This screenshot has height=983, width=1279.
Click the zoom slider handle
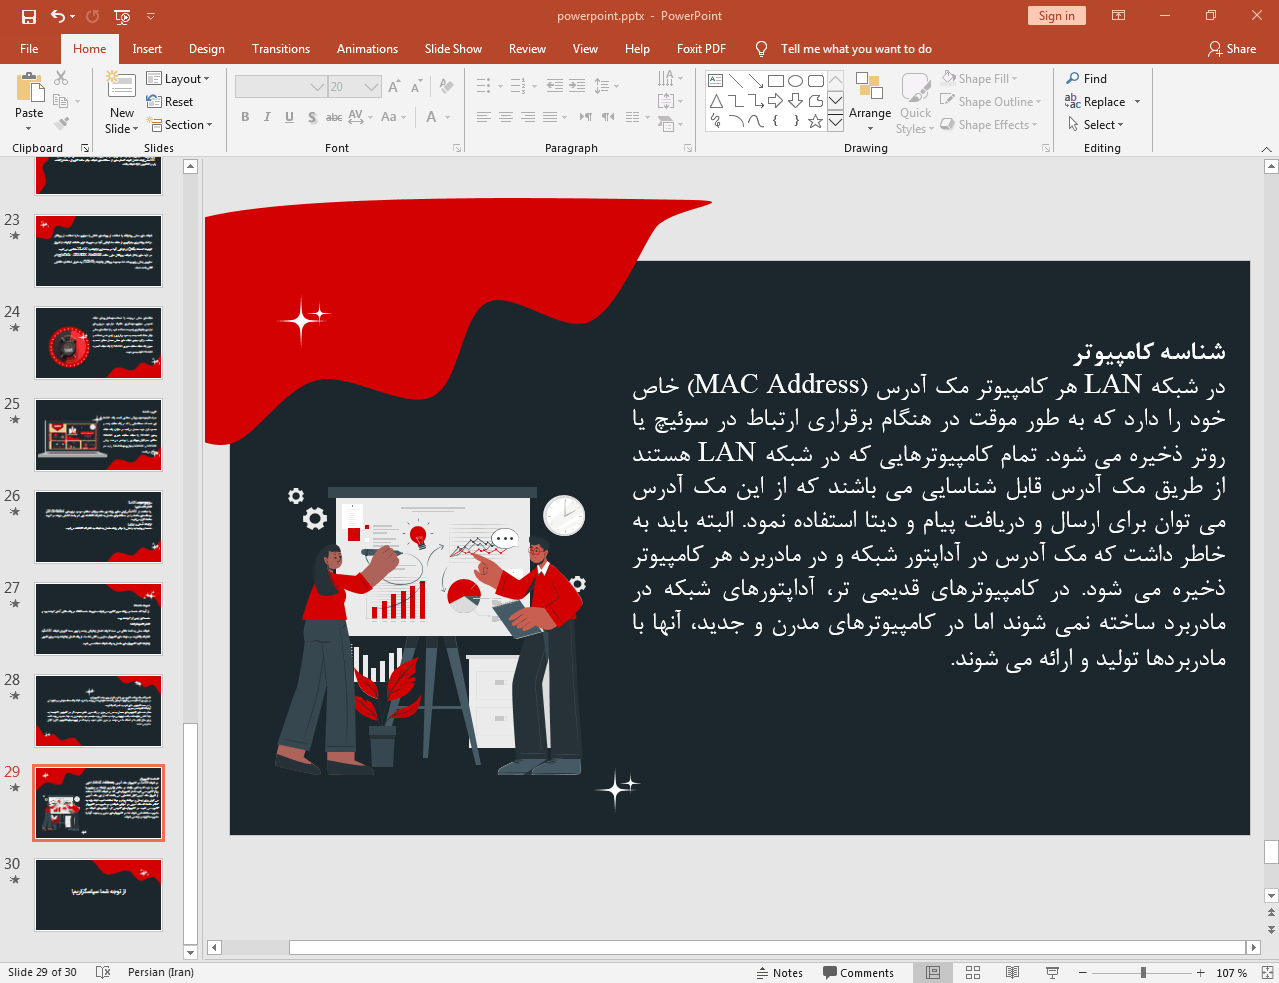pyautogui.click(x=1143, y=972)
